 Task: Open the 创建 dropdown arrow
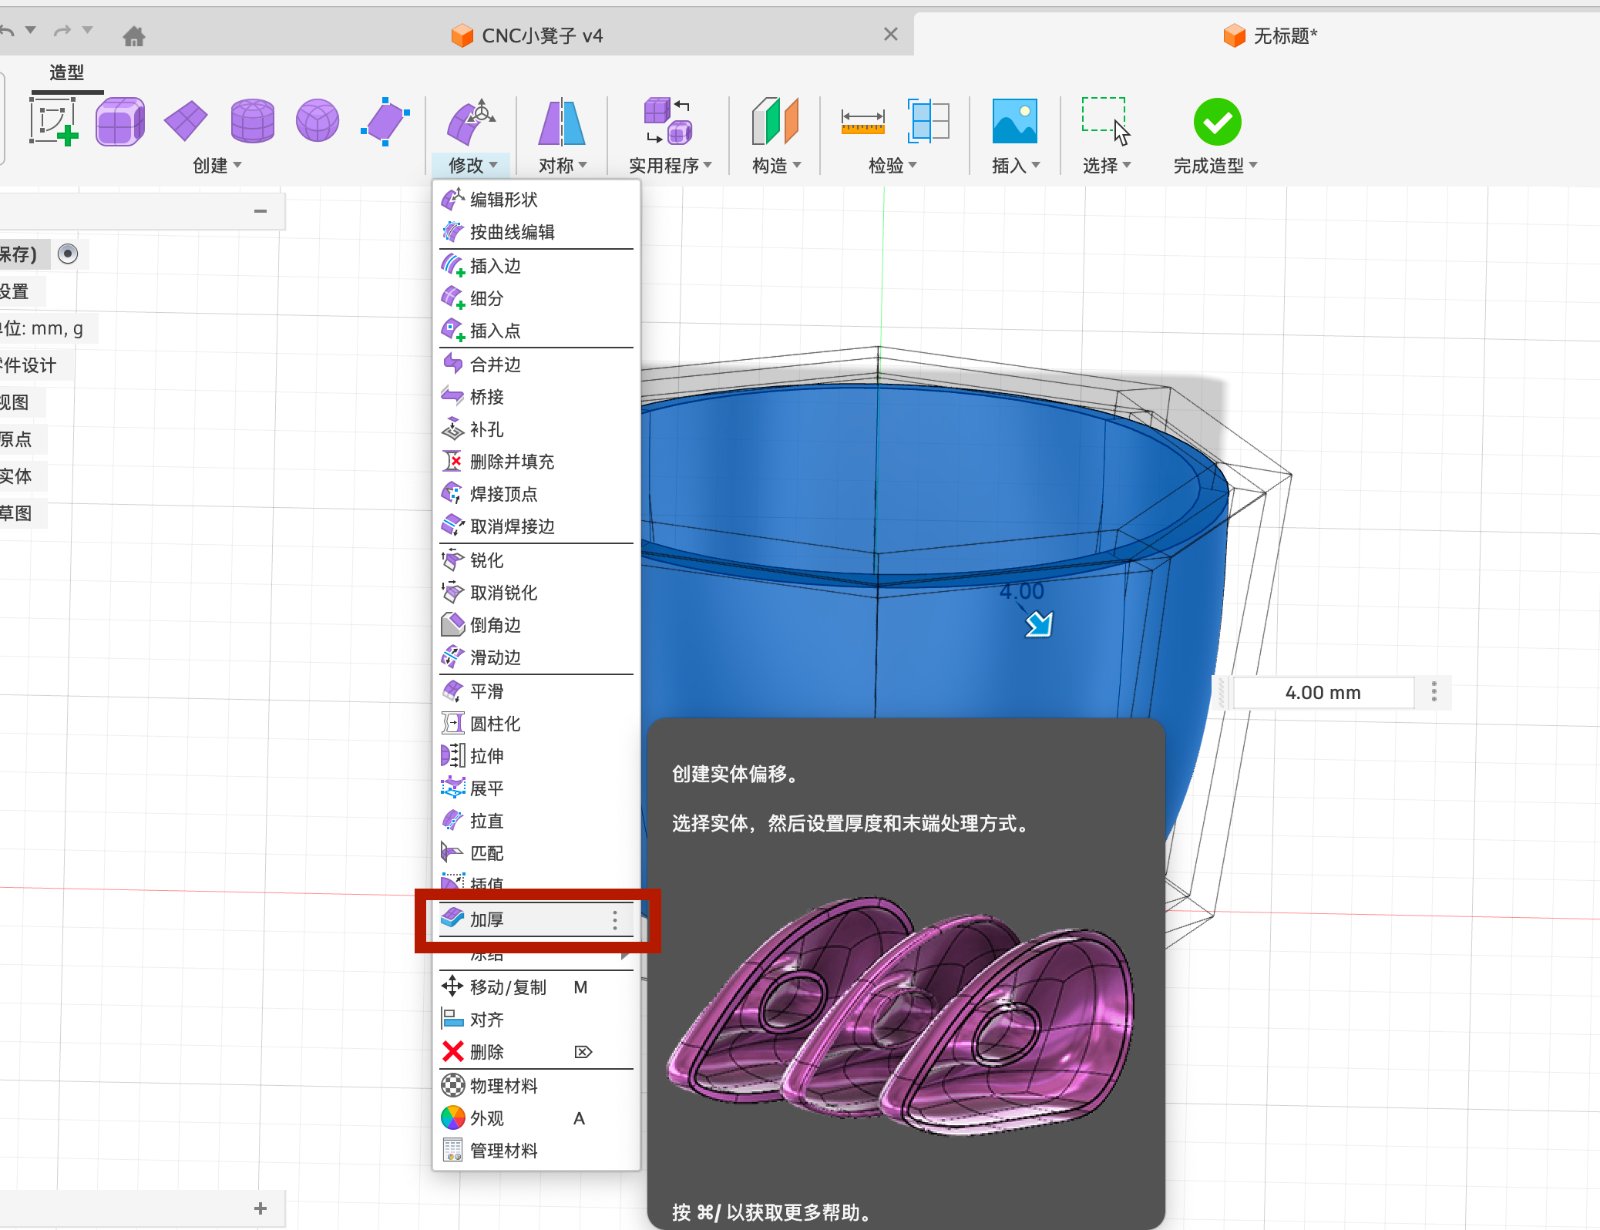coord(237,166)
